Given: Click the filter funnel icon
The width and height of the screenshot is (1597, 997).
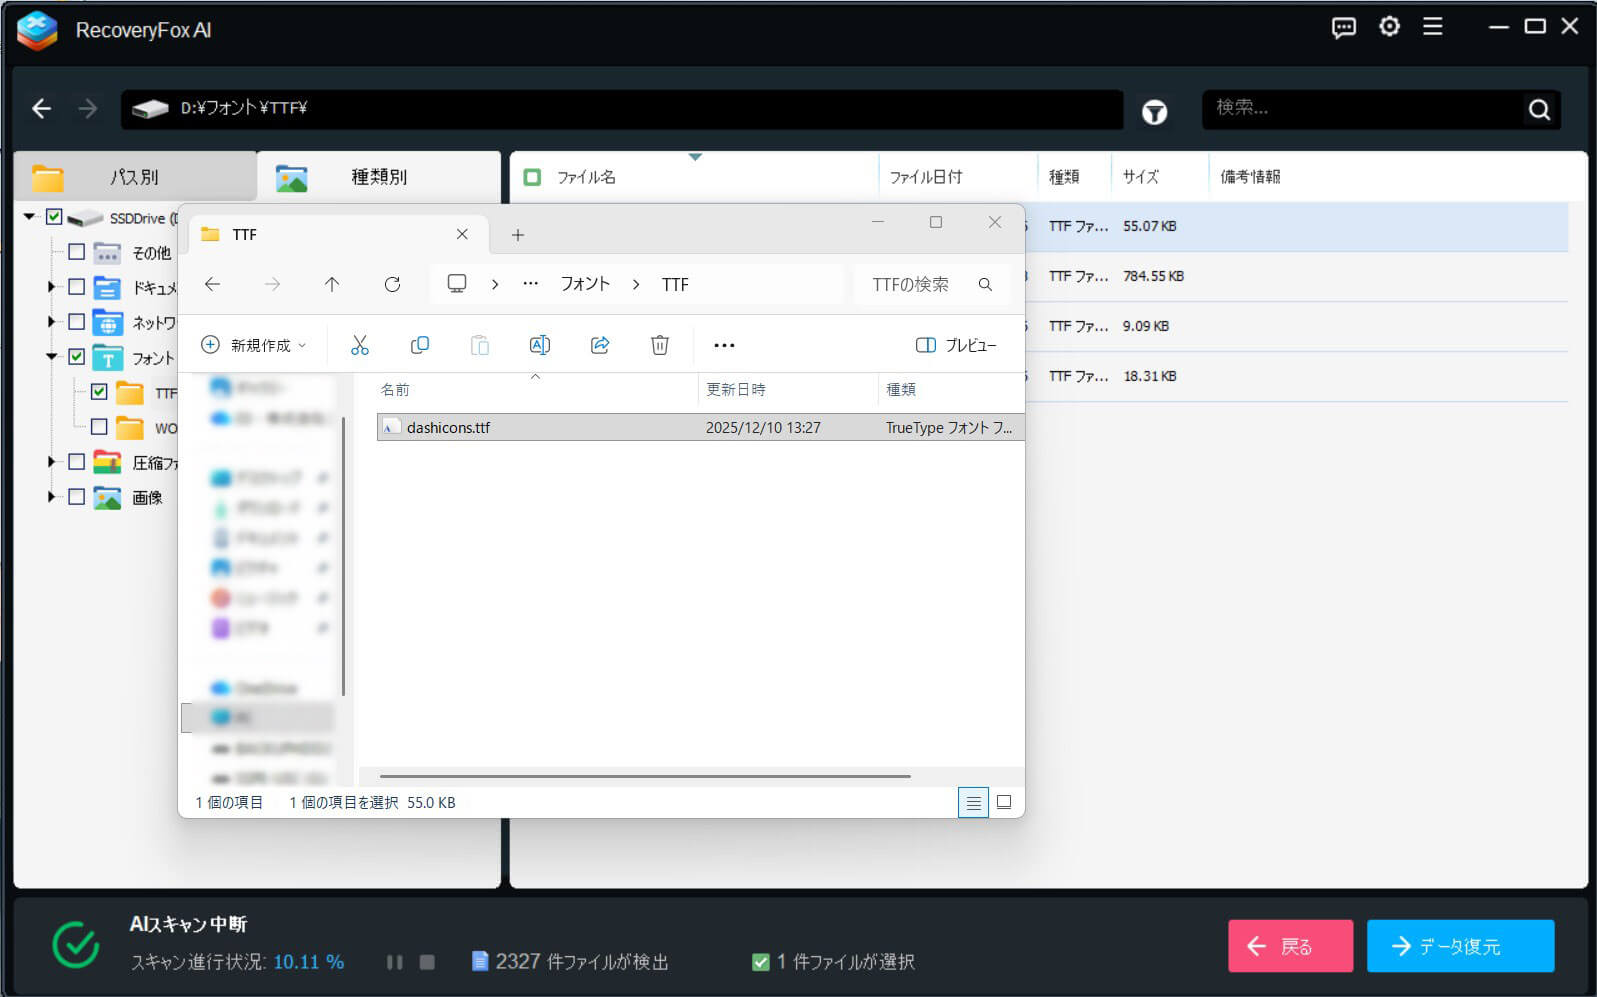Looking at the screenshot, I should [x=1154, y=112].
